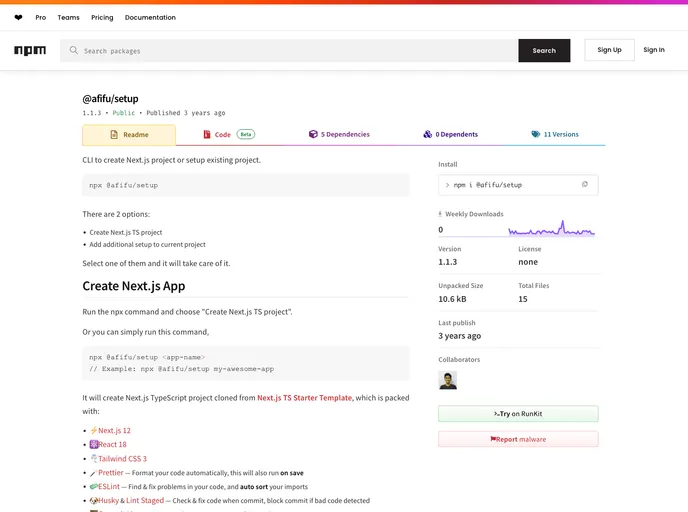Click the @afifu/setup package title
This screenshot has width=688, height=512.
(111, 99)
